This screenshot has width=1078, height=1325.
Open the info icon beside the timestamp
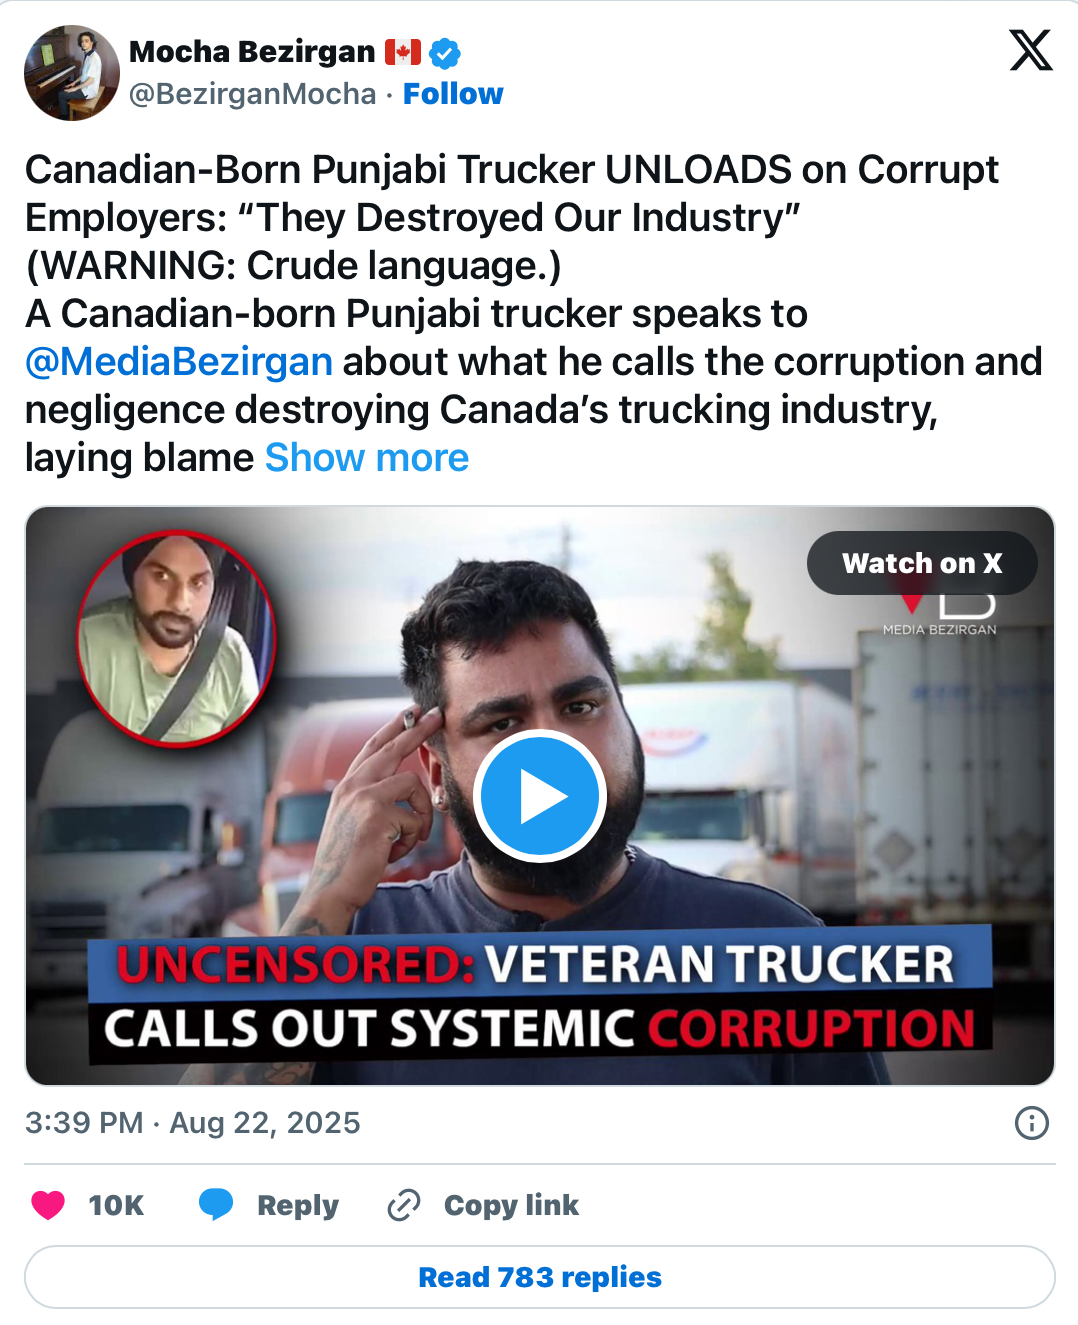pyautogui.click(x=1031, y=1123)
